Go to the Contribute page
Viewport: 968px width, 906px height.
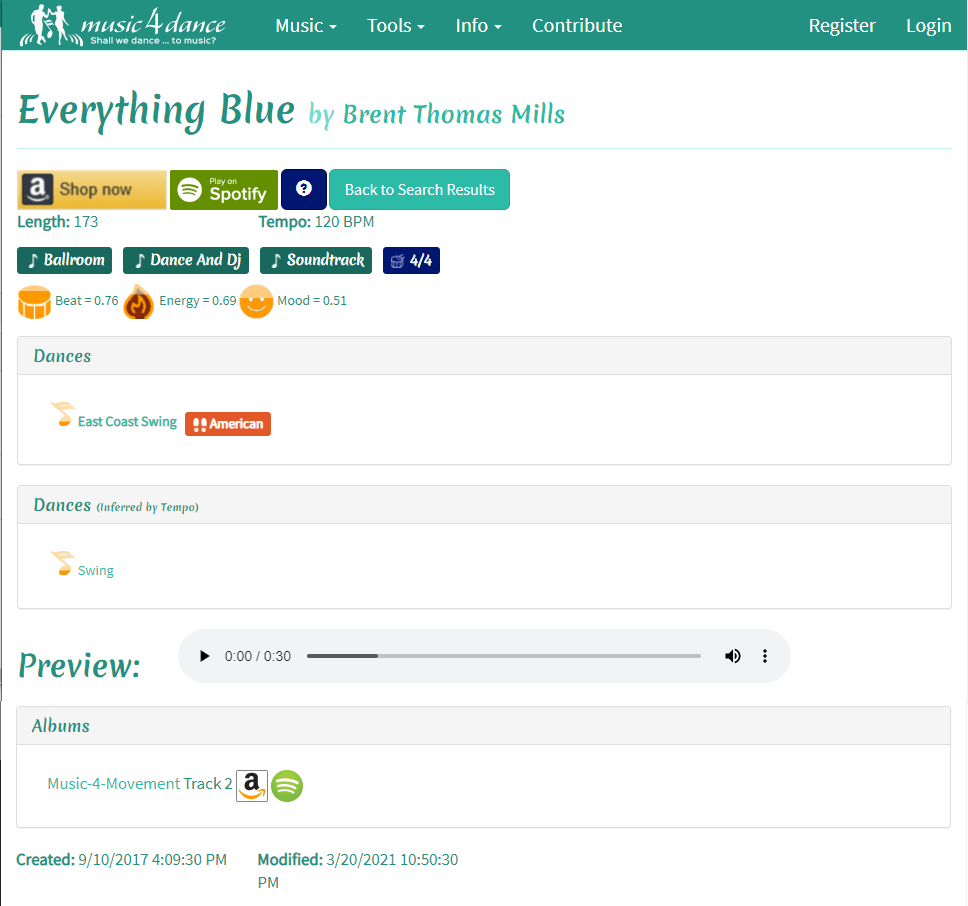pyautogui.click(x=577, y=26)
